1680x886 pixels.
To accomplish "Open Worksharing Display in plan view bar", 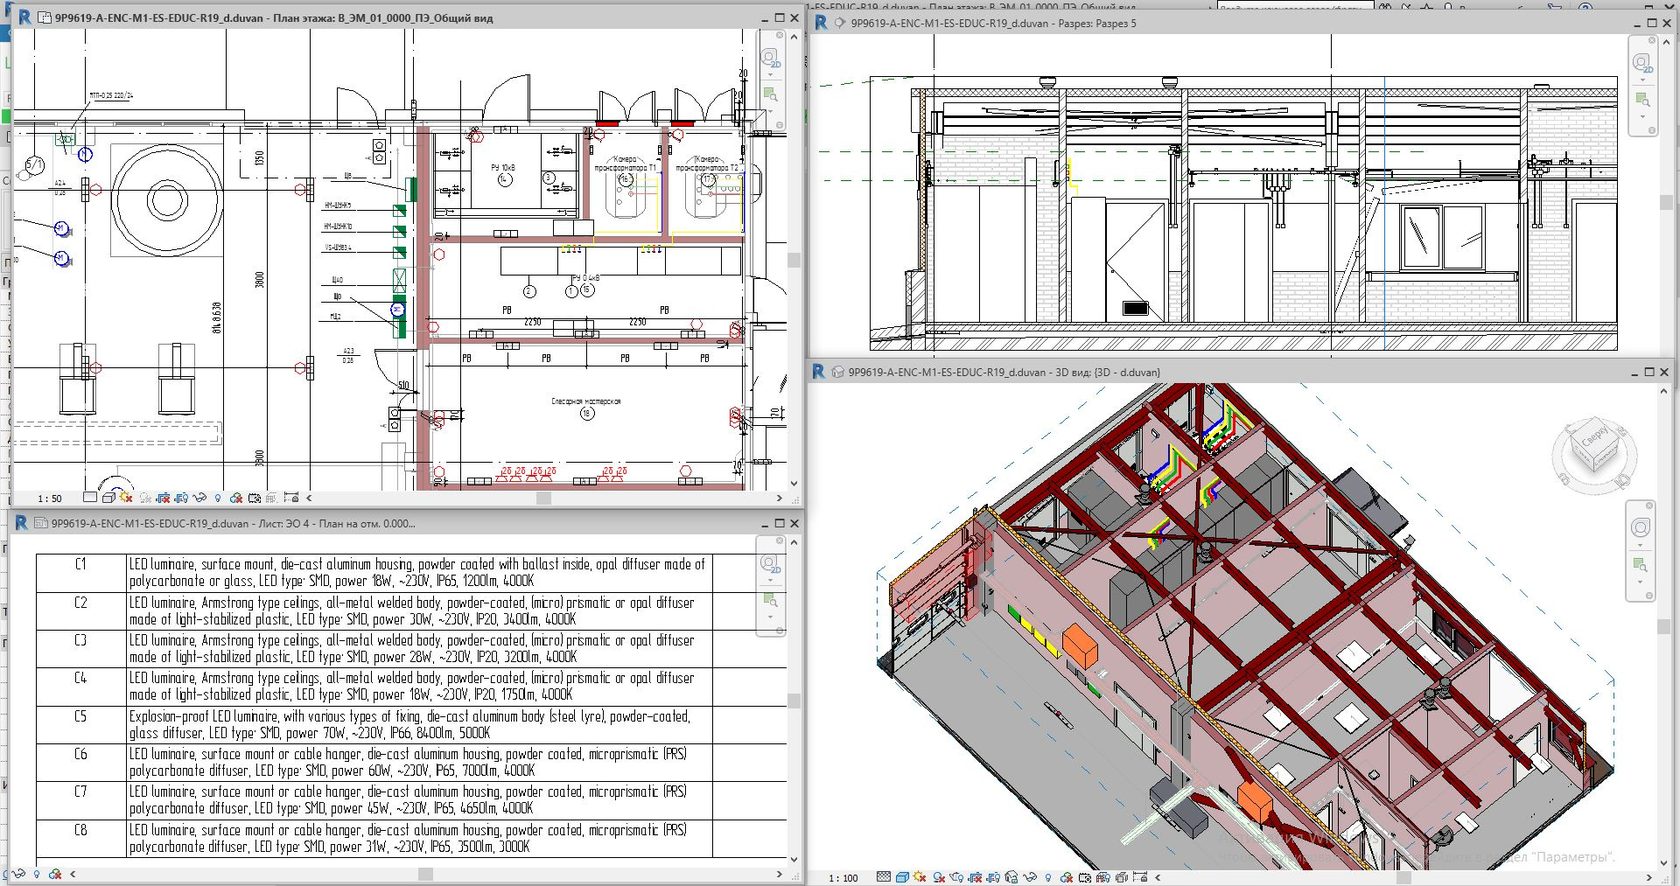I will coord(236,497).
